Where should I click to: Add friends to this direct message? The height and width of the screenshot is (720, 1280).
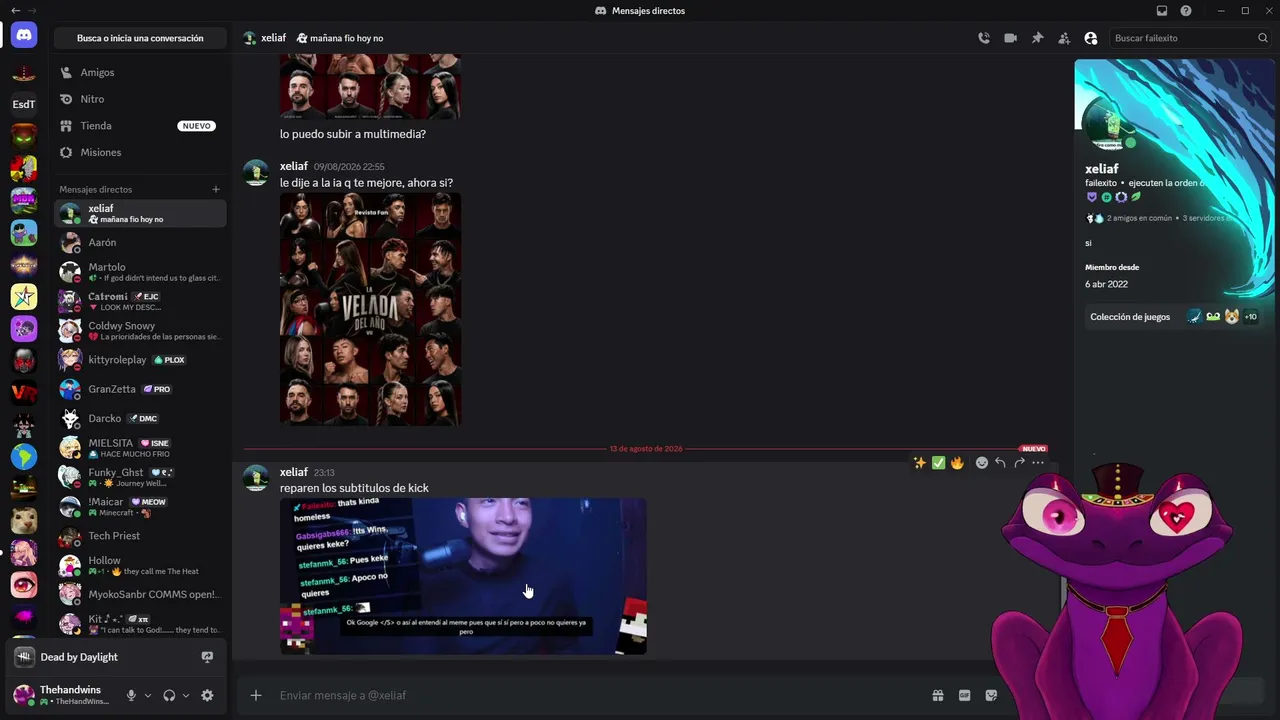(1064, 38)
